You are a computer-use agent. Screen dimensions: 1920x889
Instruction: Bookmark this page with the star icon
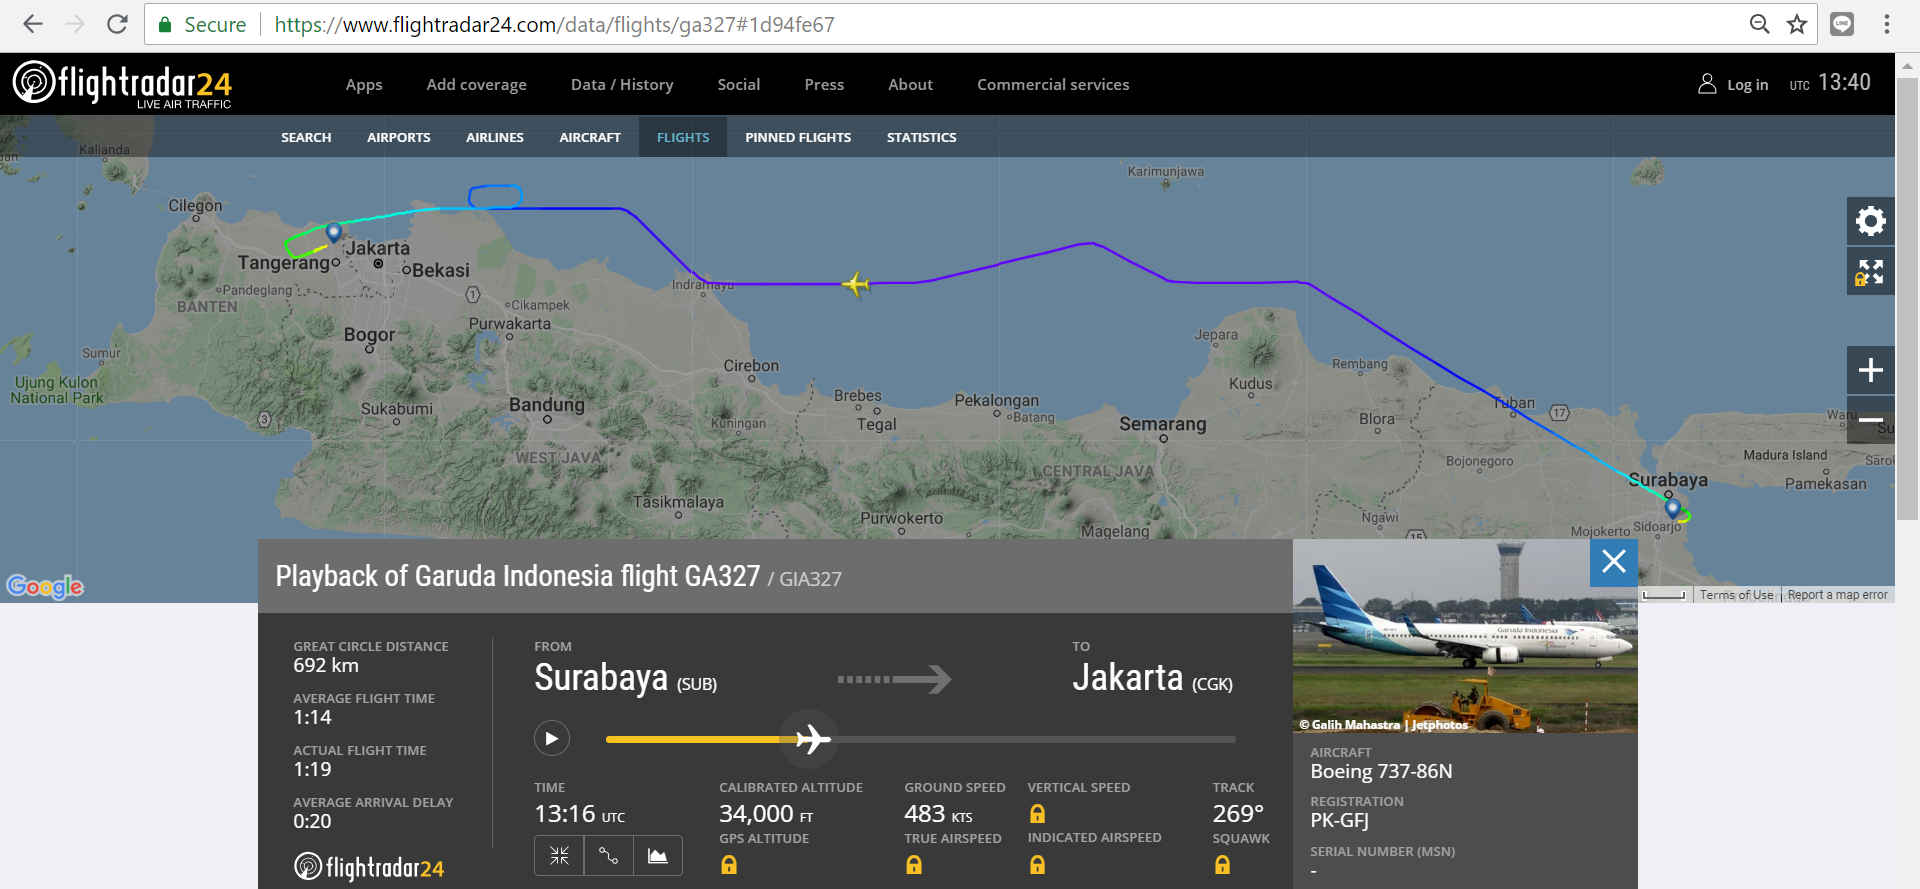pyautogui.click(x=1797, y=24)
